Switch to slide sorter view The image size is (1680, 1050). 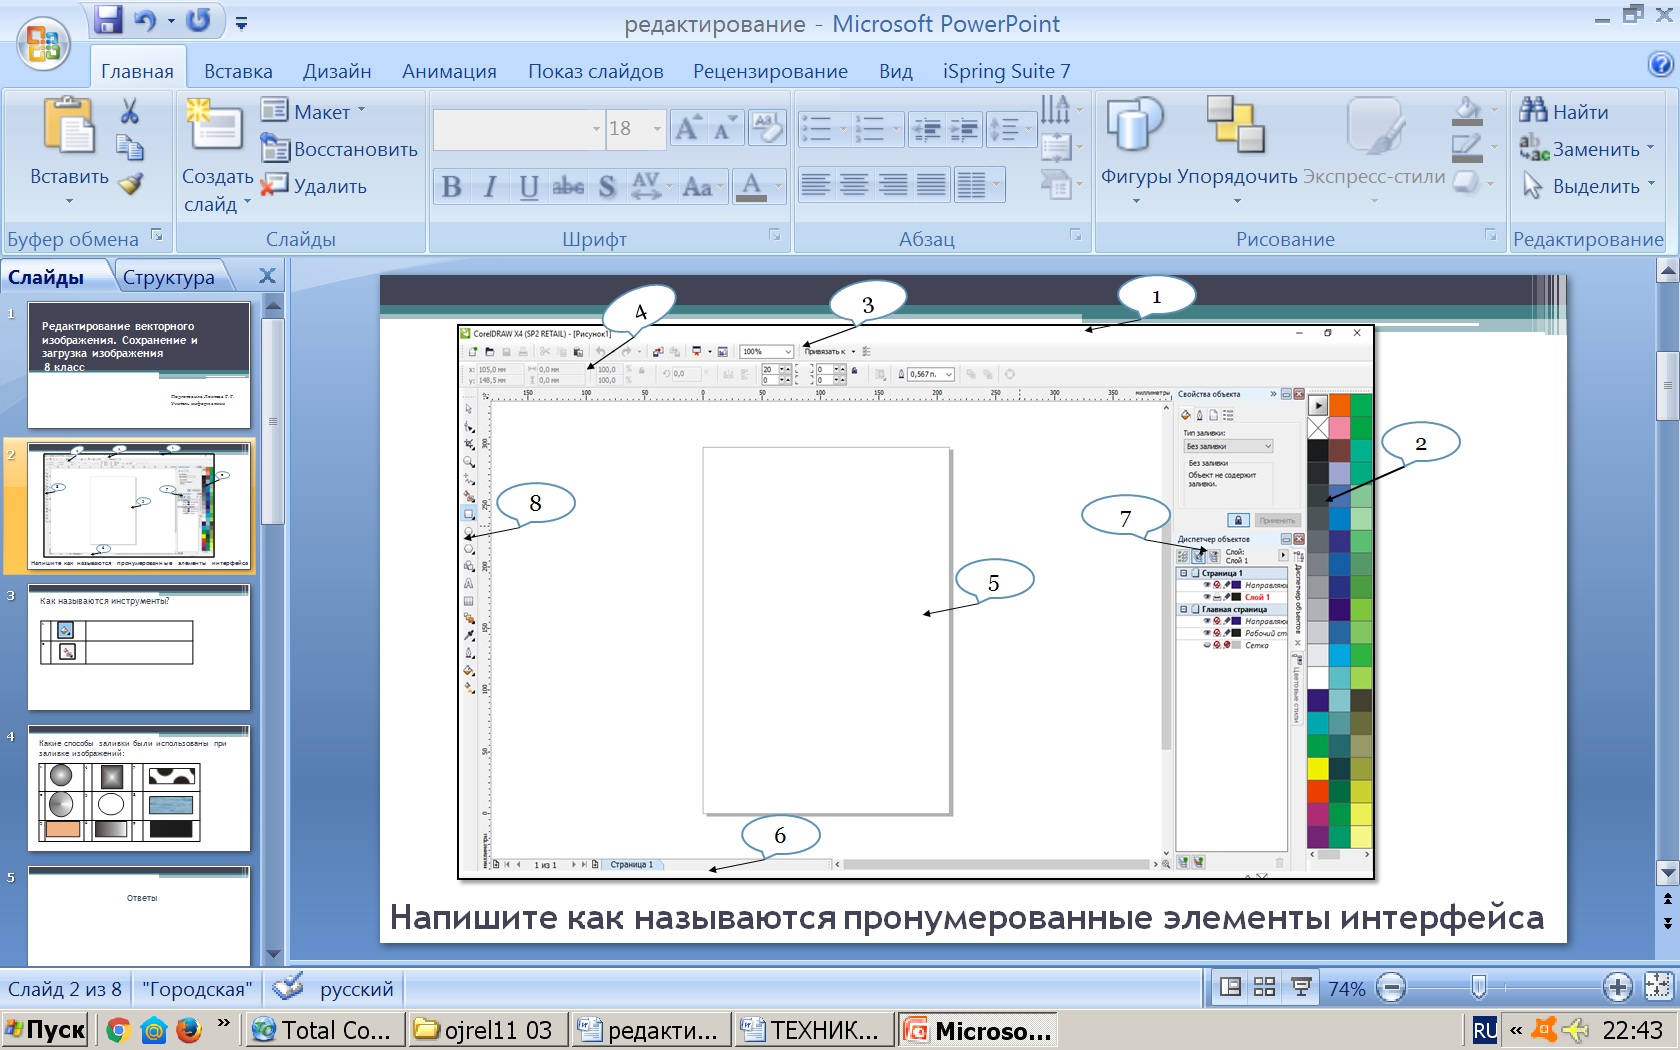click(1265, 988)
